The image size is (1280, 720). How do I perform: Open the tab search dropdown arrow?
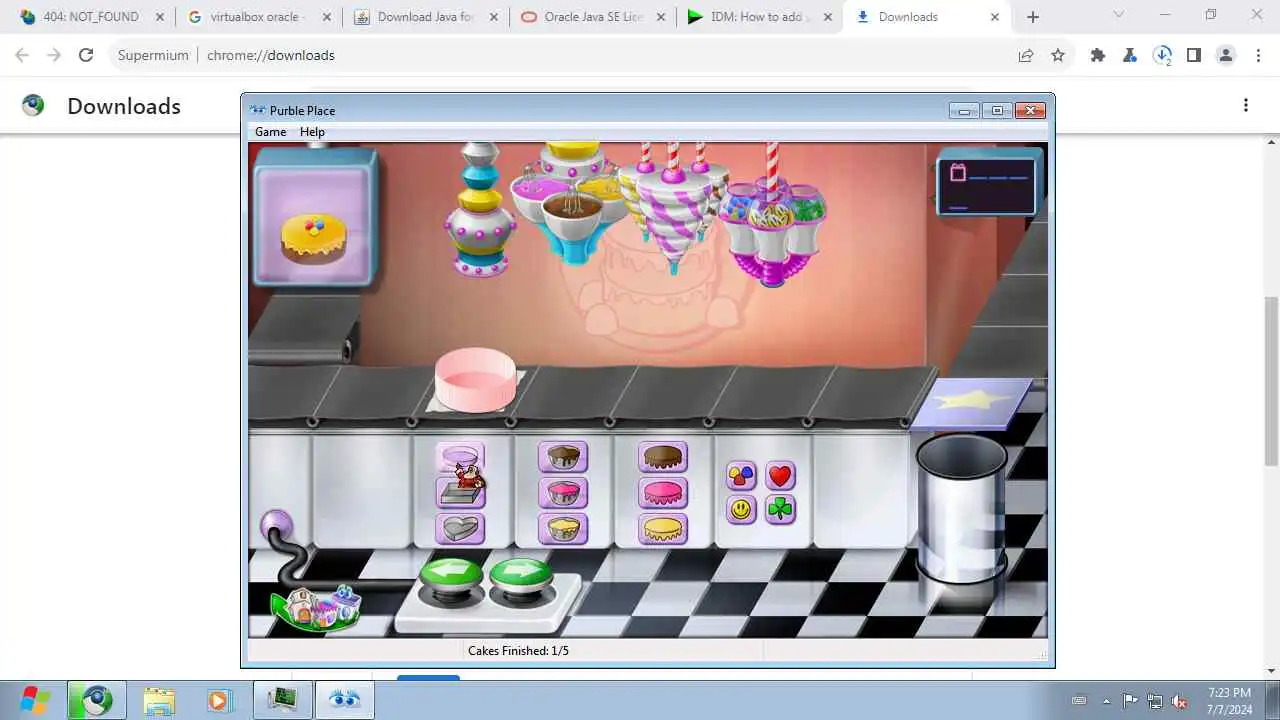1118,14
